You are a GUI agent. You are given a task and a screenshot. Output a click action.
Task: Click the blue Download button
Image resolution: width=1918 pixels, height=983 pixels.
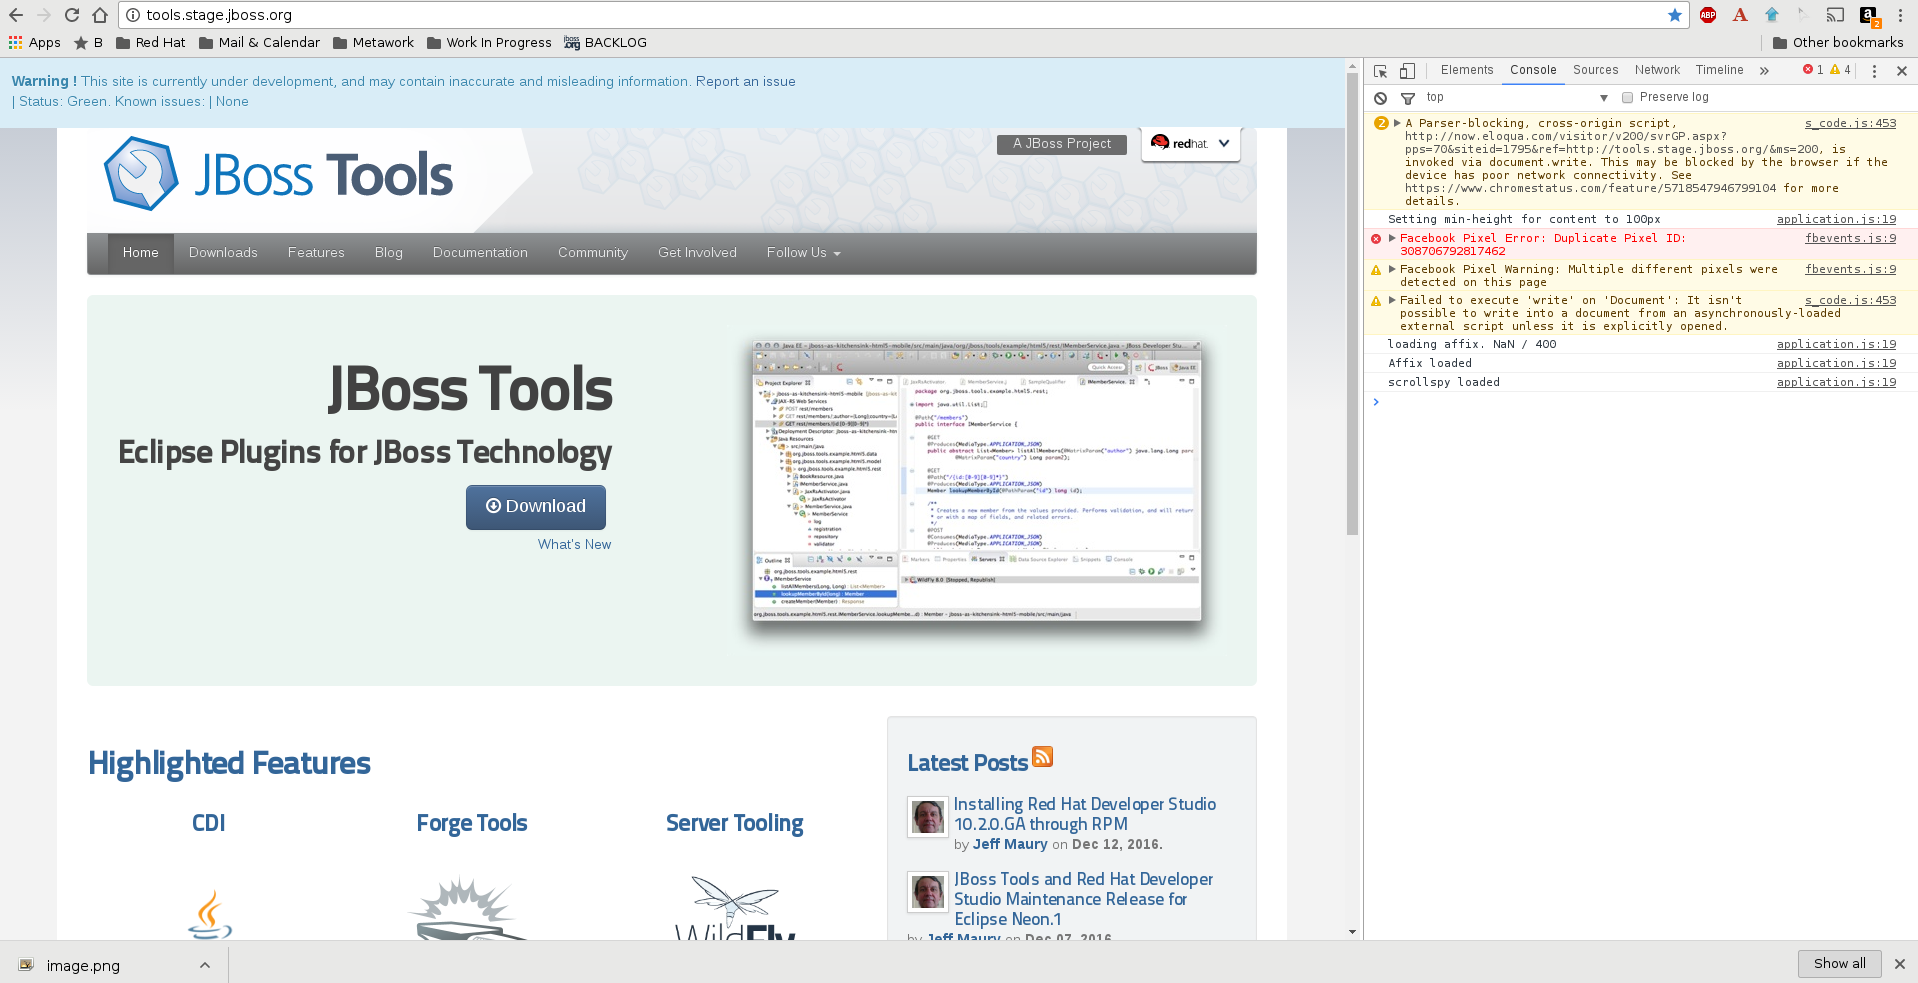coord(536,507)
